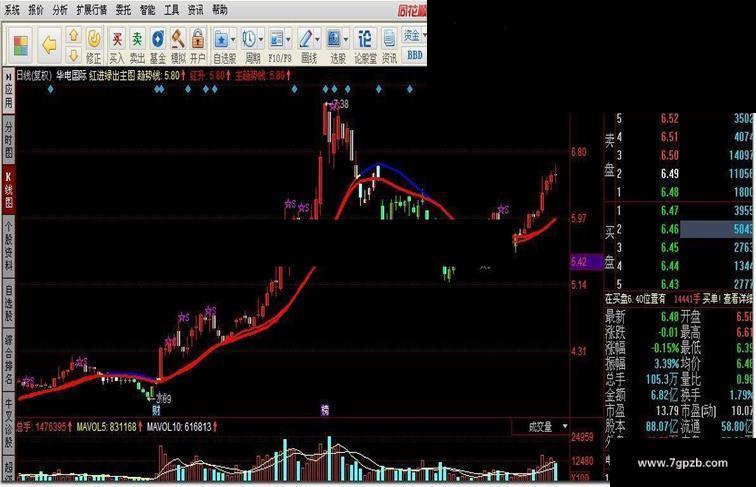Click the purple 榜 marker below the chart
Image resolution: width=756 pixels, height=487 pixels.
[325, 410]
